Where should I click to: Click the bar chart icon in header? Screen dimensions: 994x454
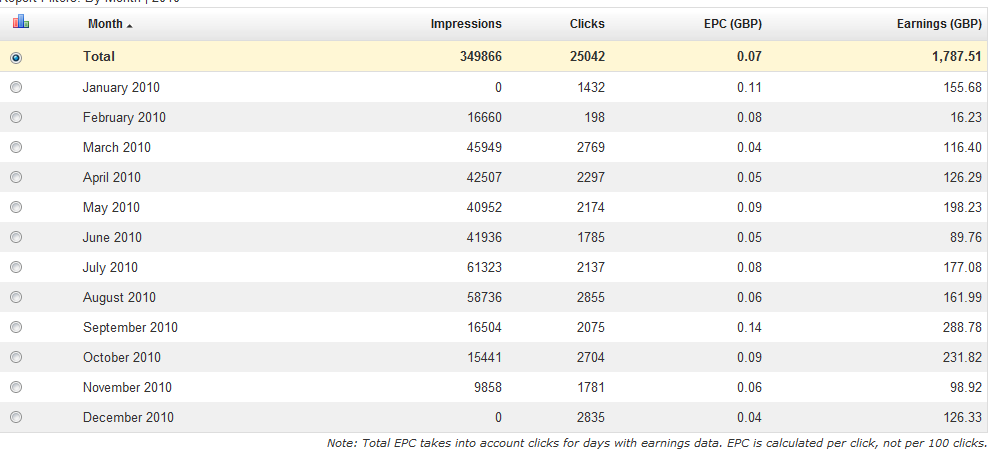point(21,22)
